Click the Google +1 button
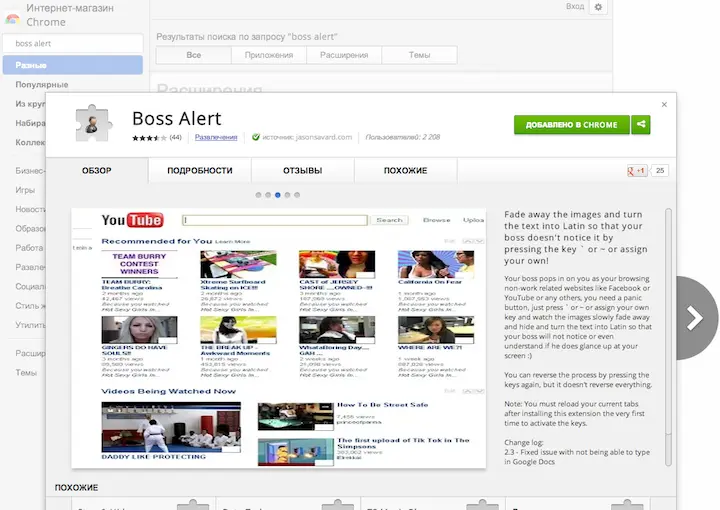 click(x=637, y=171)
